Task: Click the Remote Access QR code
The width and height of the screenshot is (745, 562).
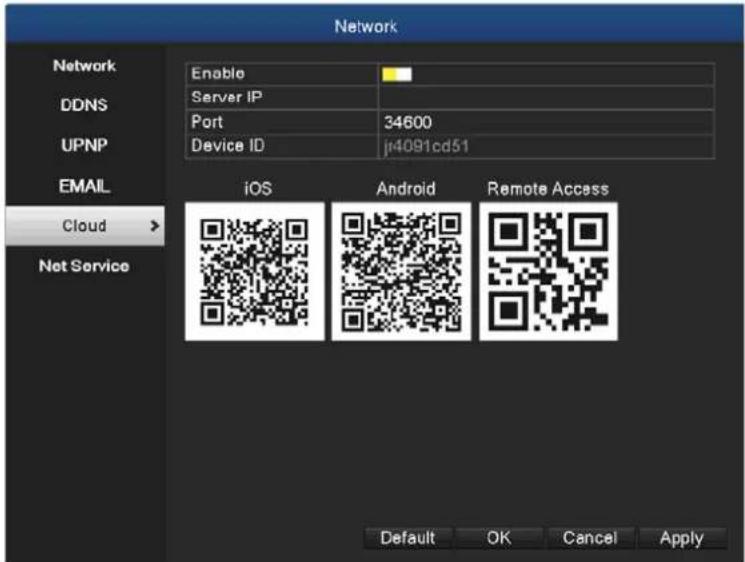Action: (x=548, y=272)
